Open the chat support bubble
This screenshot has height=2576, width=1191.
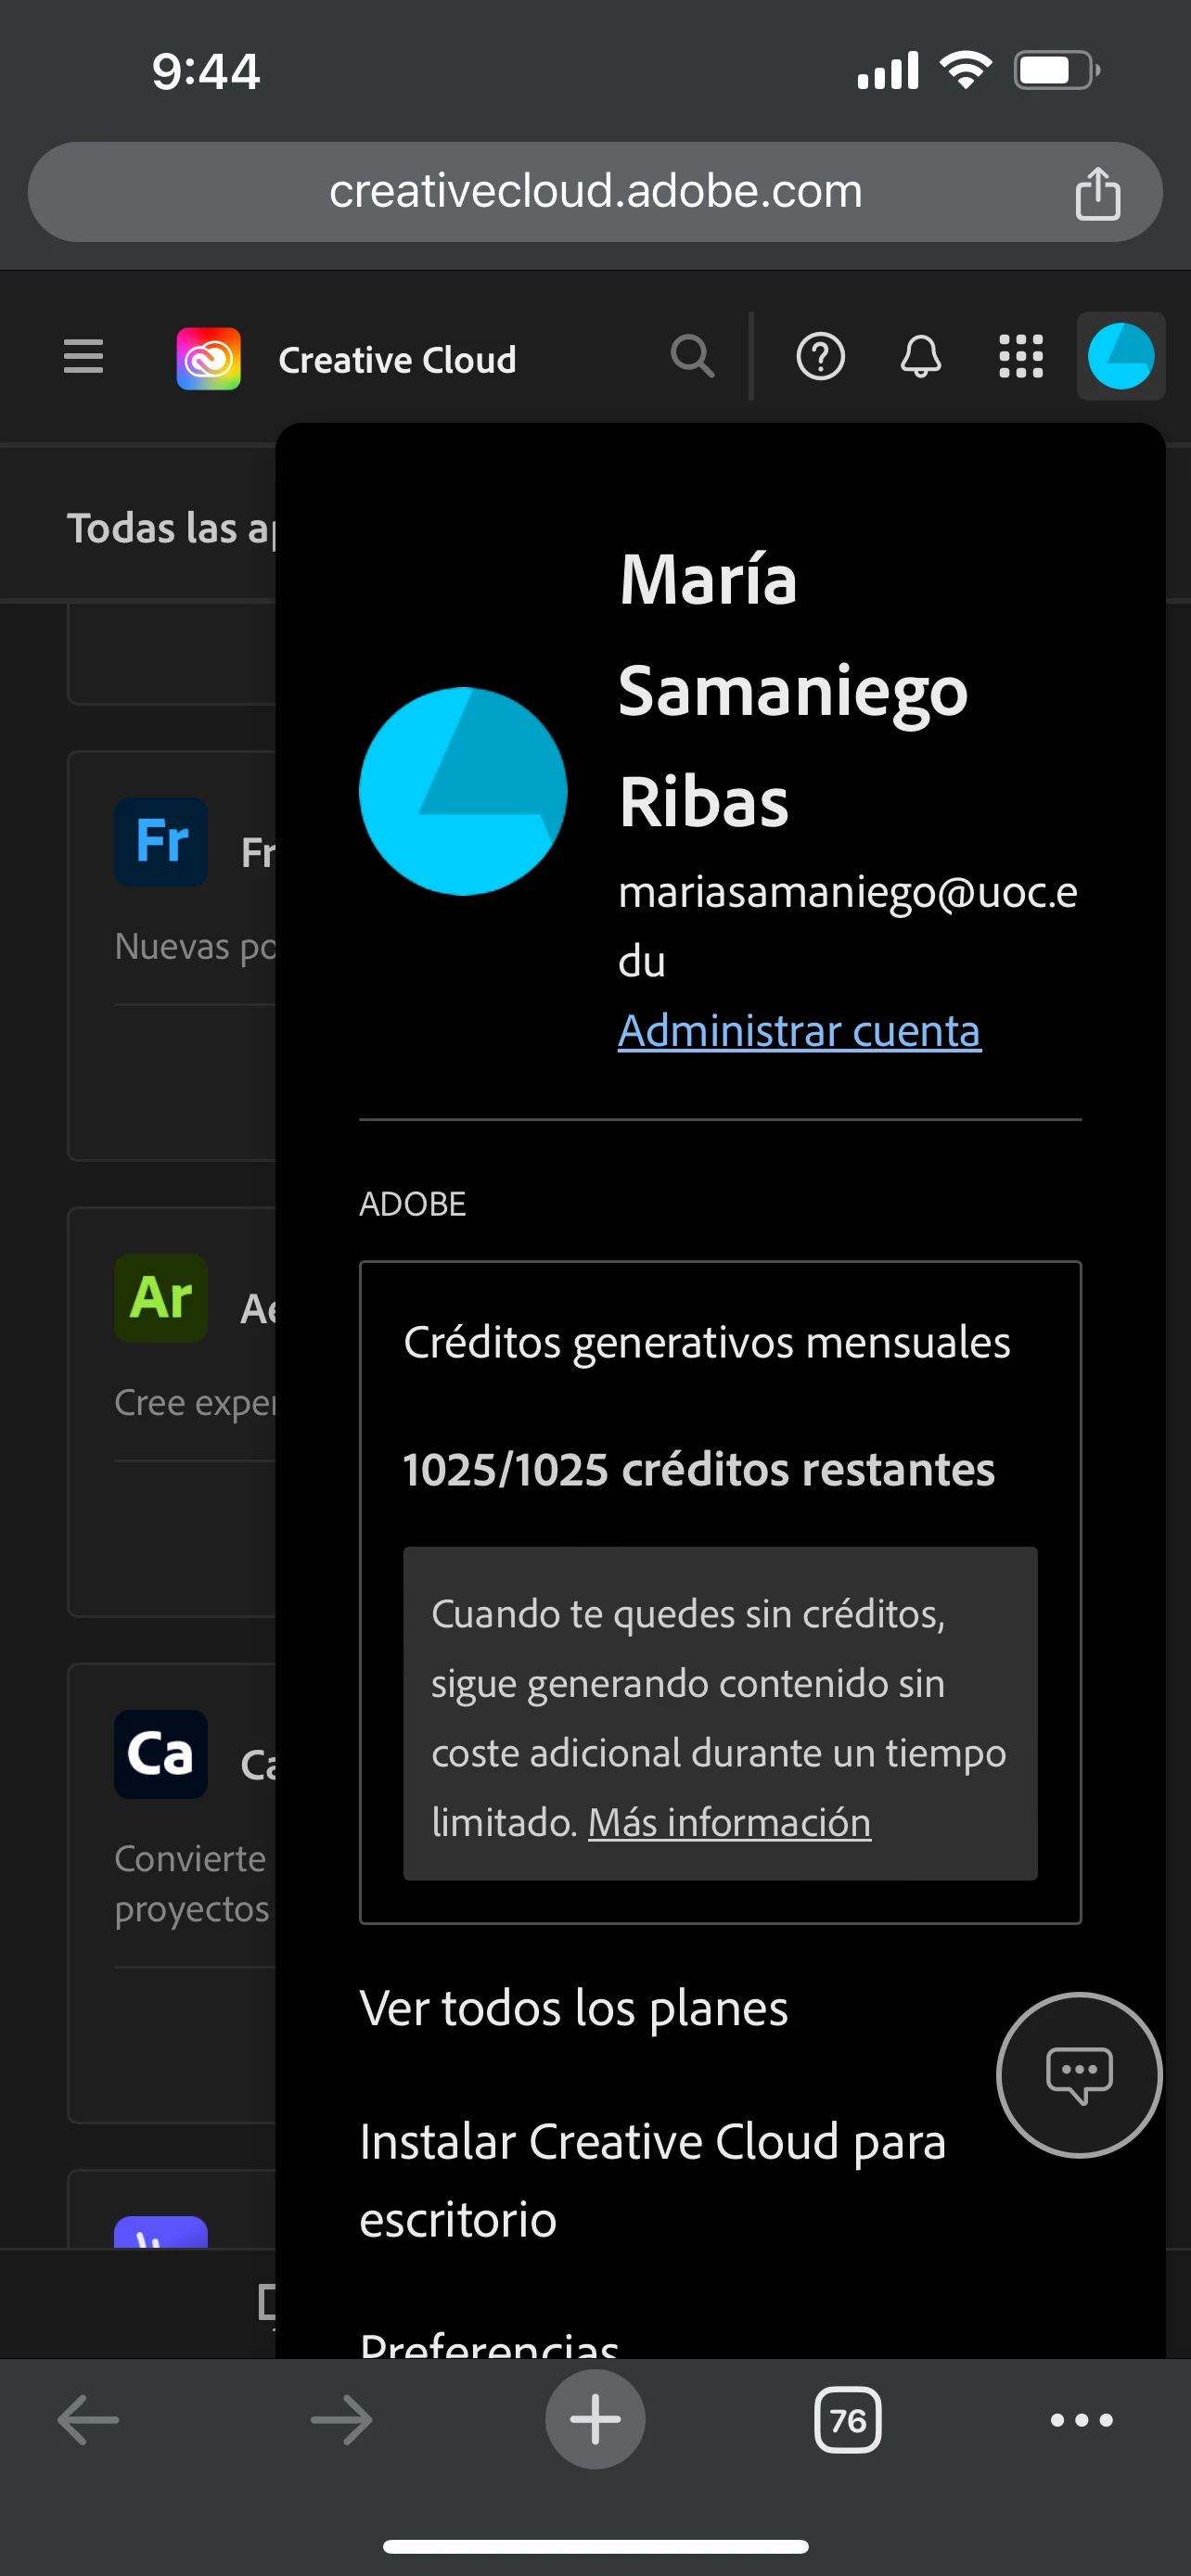[x=1079, y=2075]
